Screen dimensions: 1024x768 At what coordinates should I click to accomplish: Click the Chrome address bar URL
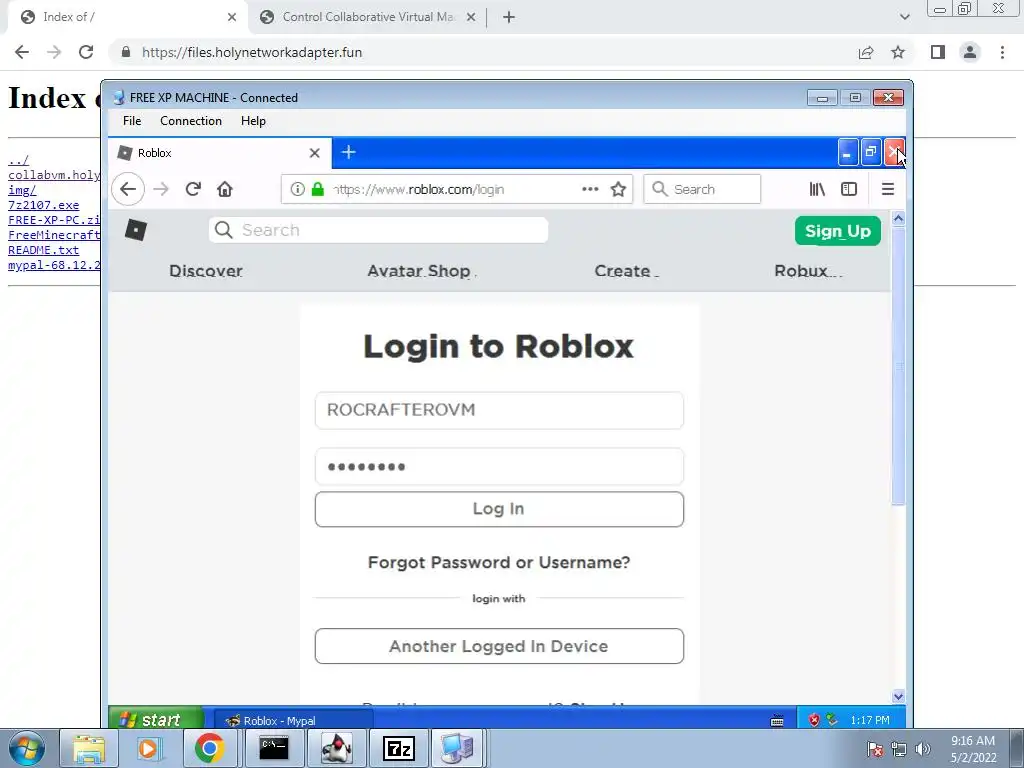(252, 52)
